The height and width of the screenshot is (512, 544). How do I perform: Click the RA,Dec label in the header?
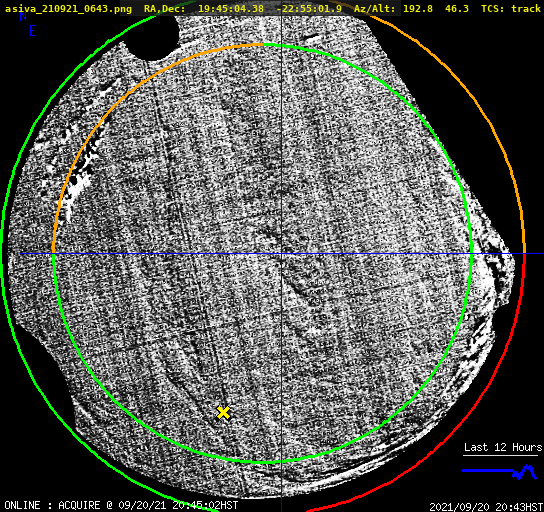(165, 8)
